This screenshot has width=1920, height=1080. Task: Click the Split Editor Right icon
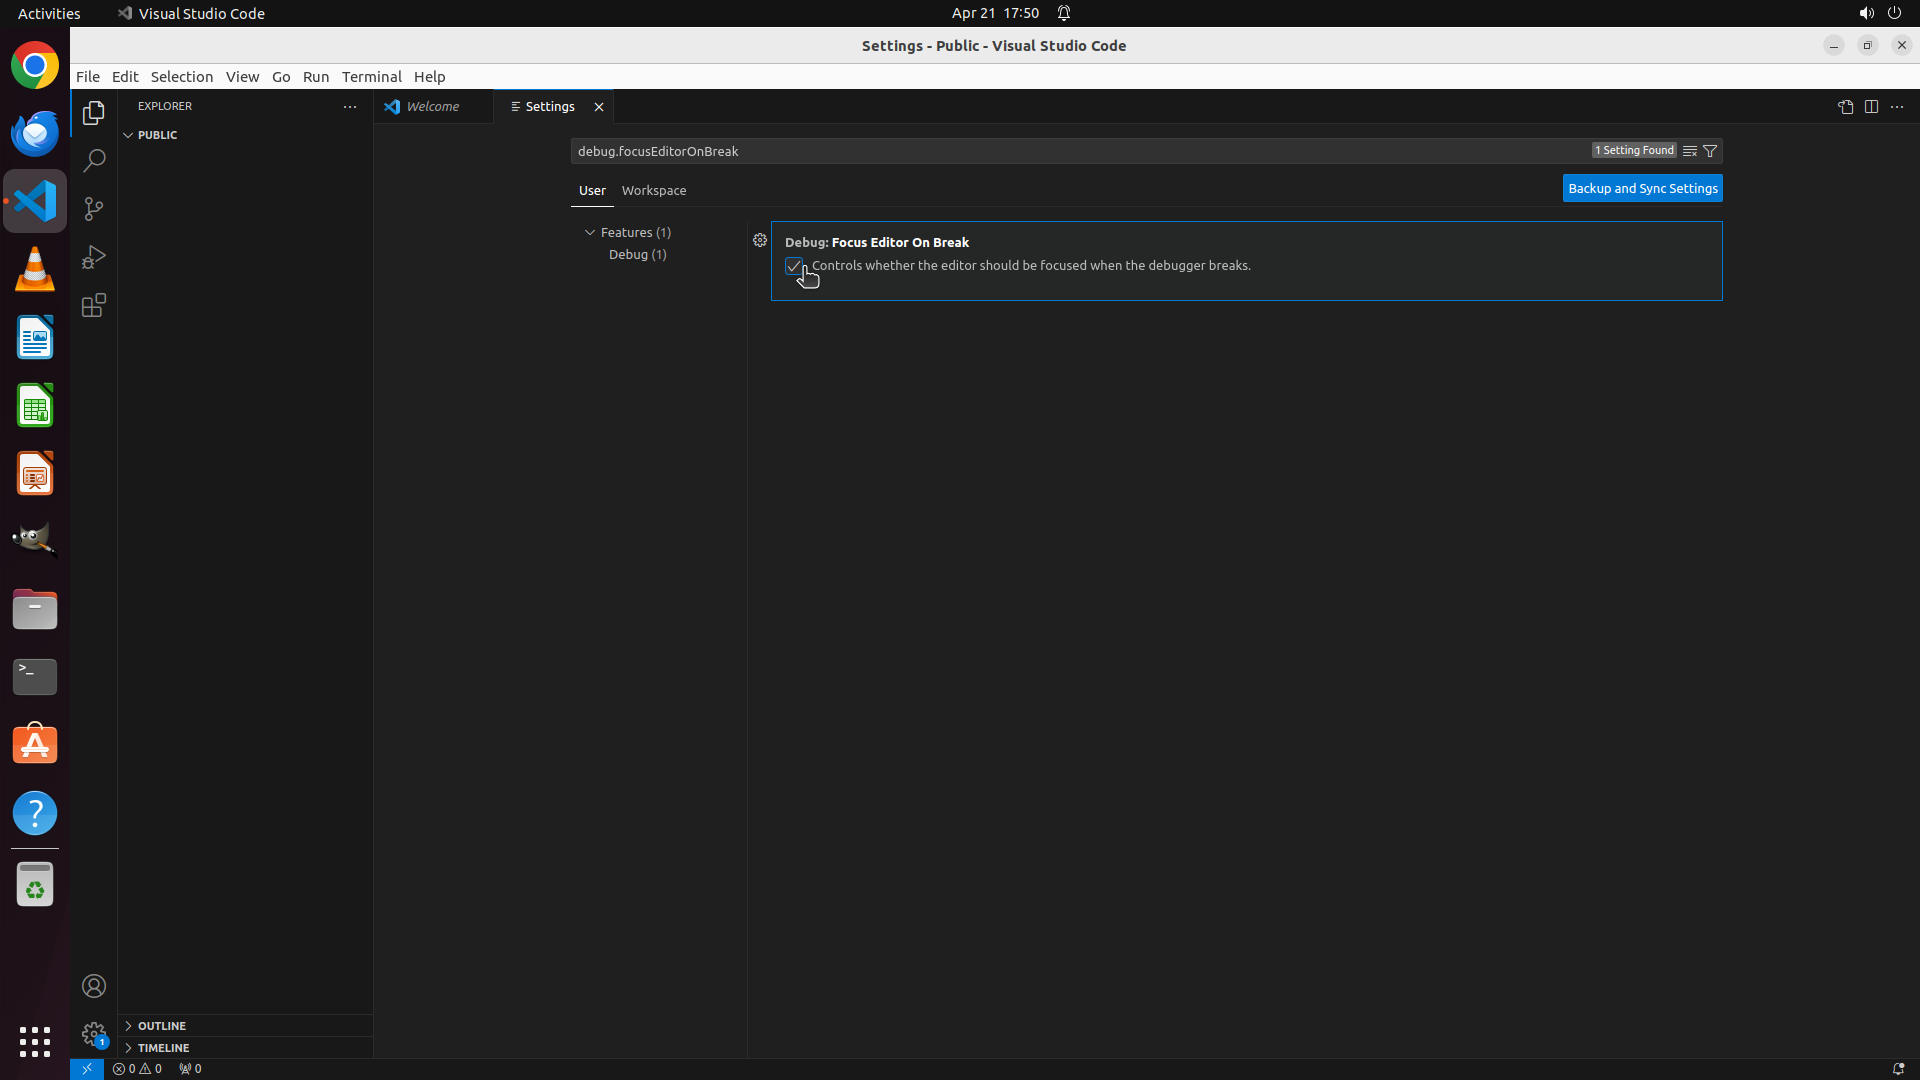1871,107
